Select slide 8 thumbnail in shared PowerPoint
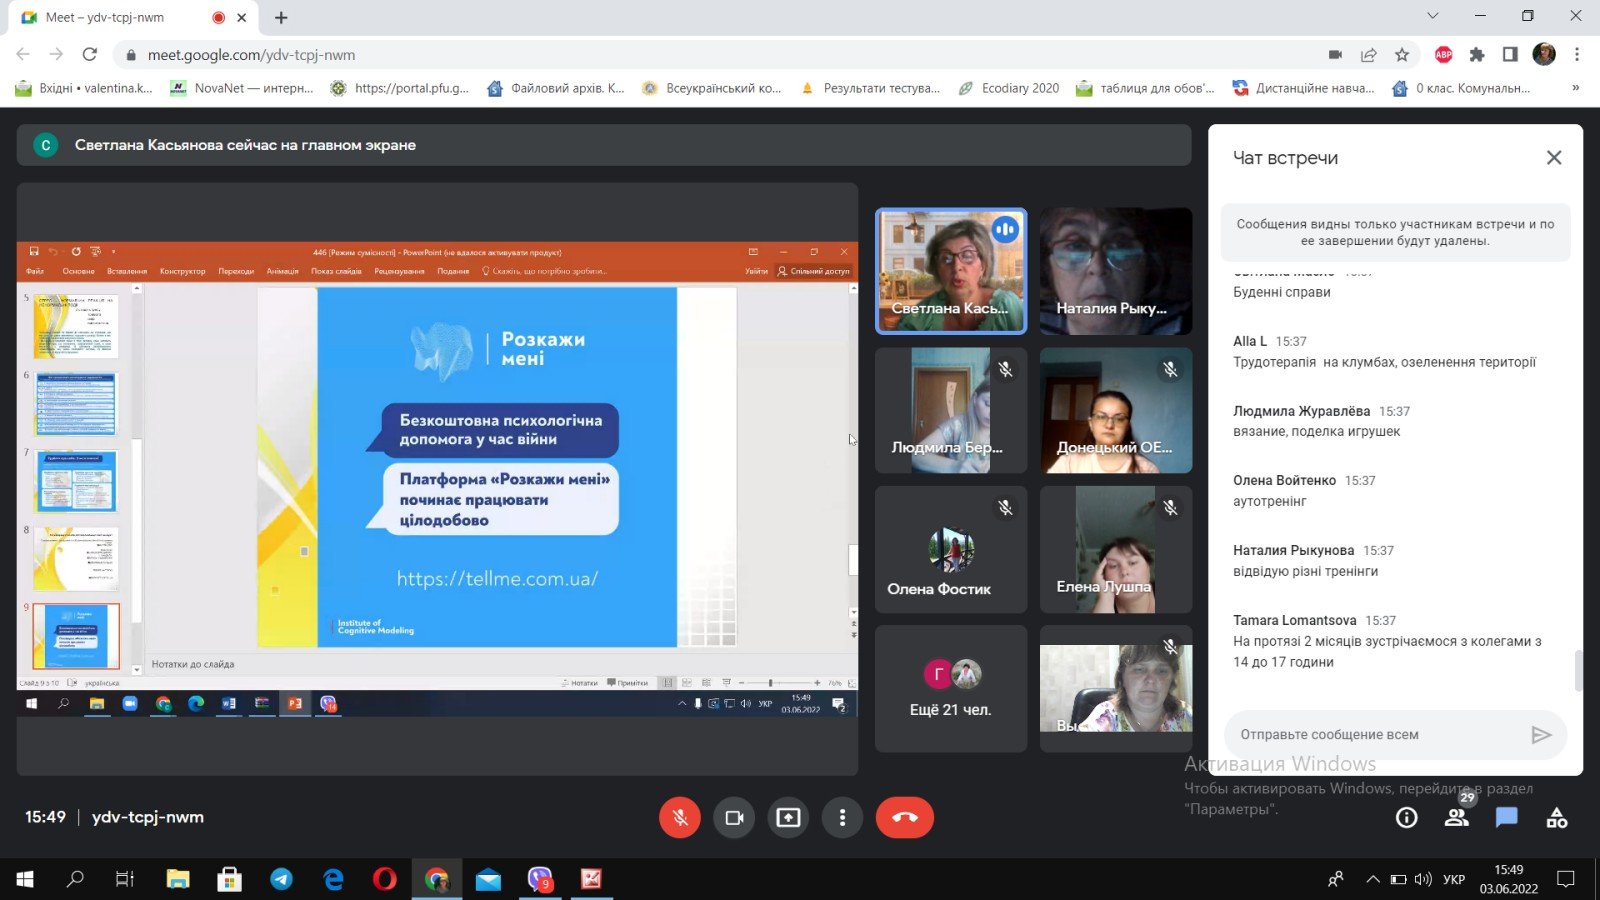 pyautogui.click(x=76, y=559)
